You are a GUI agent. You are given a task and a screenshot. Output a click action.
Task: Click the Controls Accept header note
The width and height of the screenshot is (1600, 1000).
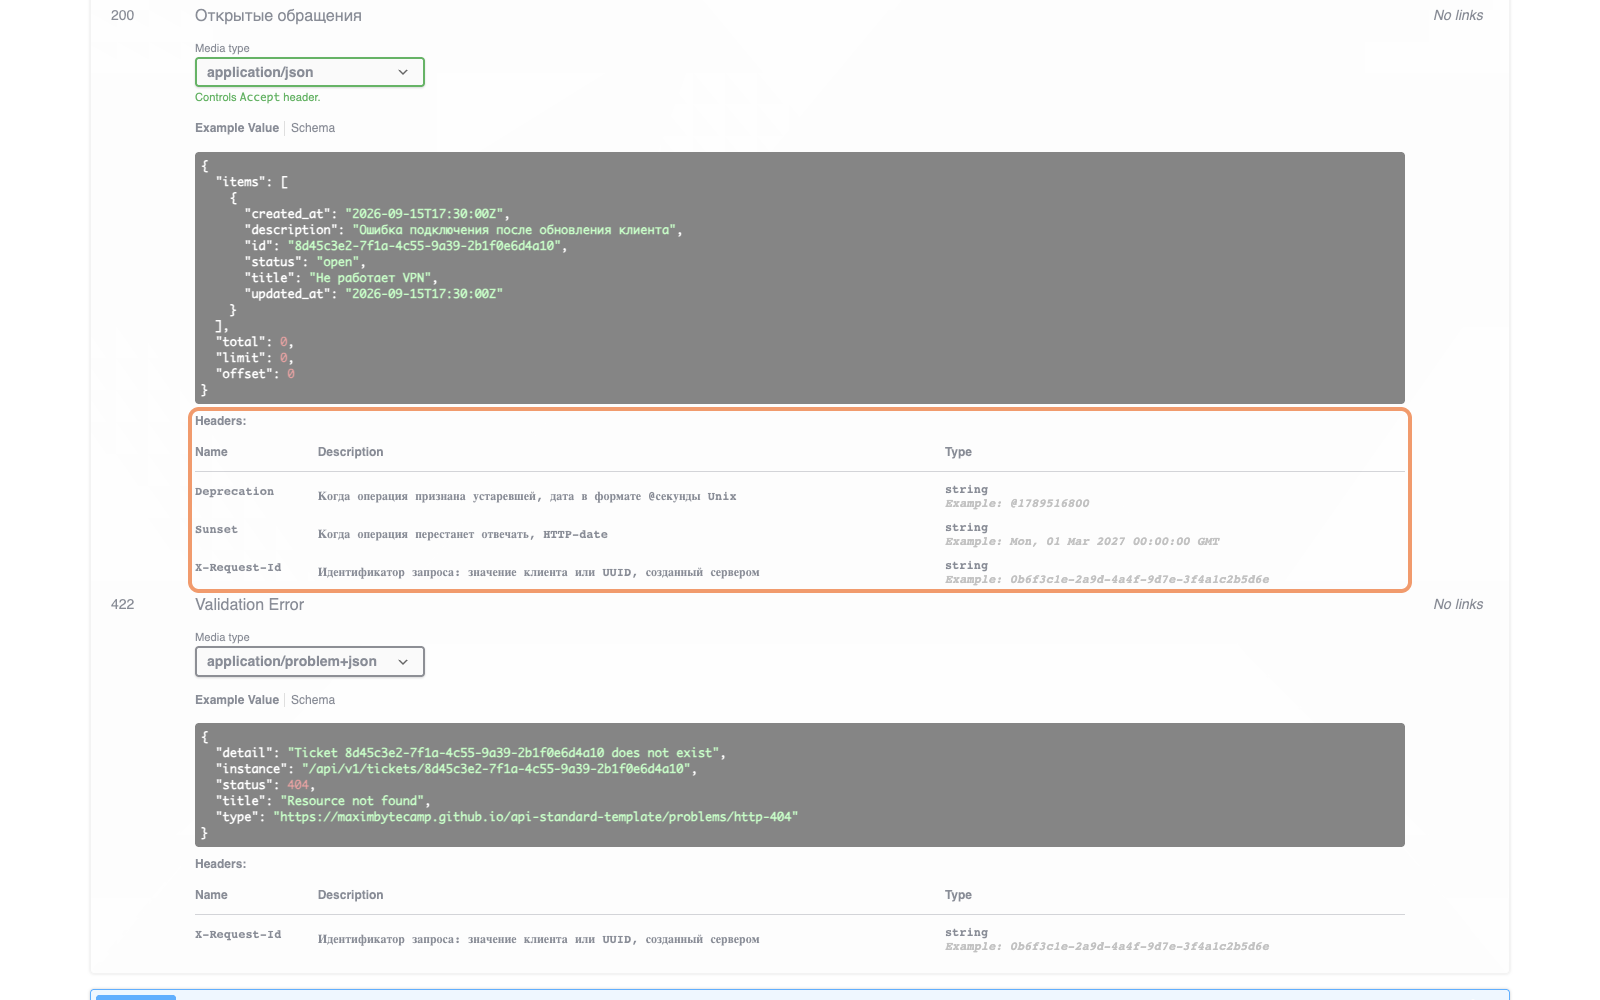[x=257, y=97]
